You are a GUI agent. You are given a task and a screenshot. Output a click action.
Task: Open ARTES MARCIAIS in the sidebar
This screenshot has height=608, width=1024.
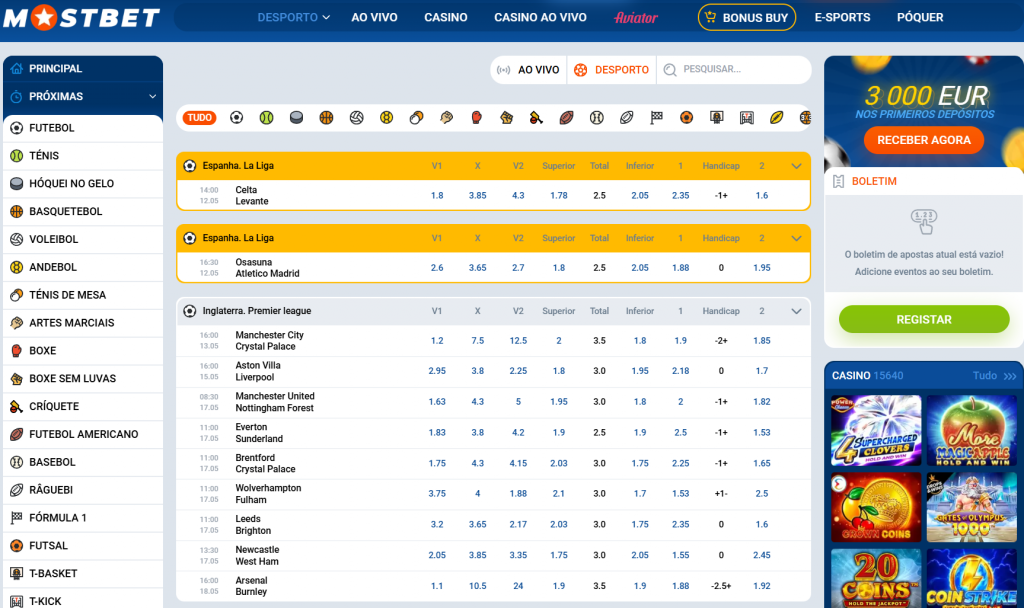[83, 323]
